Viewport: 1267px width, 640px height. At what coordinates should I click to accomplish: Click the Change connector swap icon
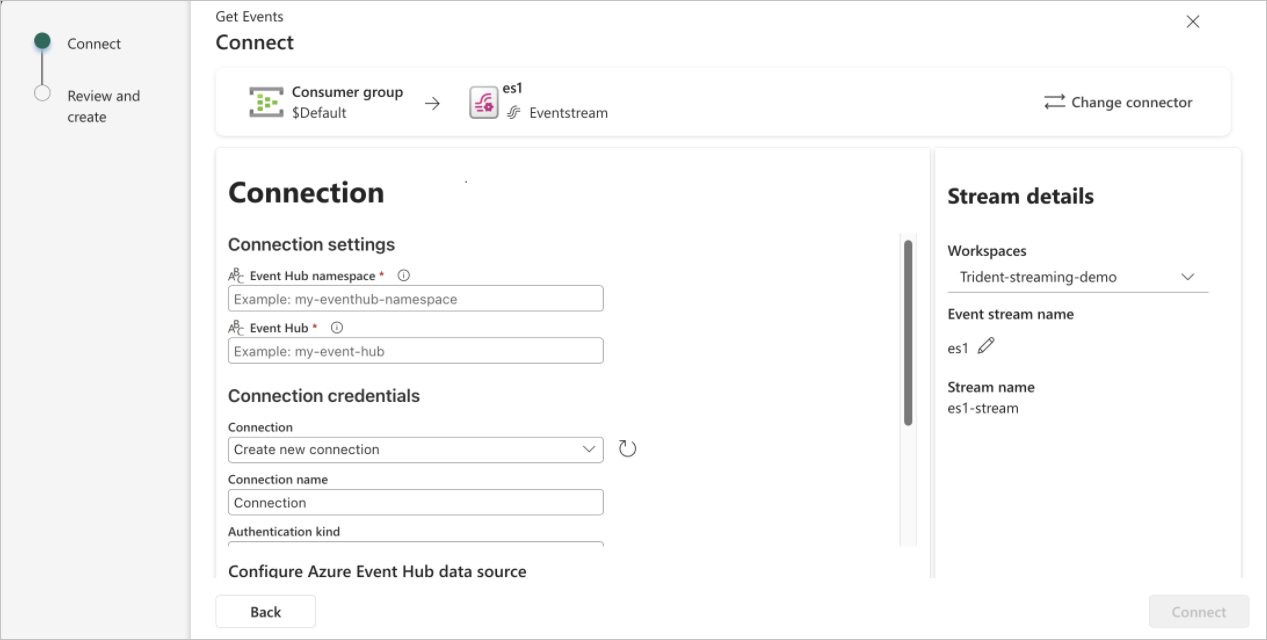[x=1055, y=102]
